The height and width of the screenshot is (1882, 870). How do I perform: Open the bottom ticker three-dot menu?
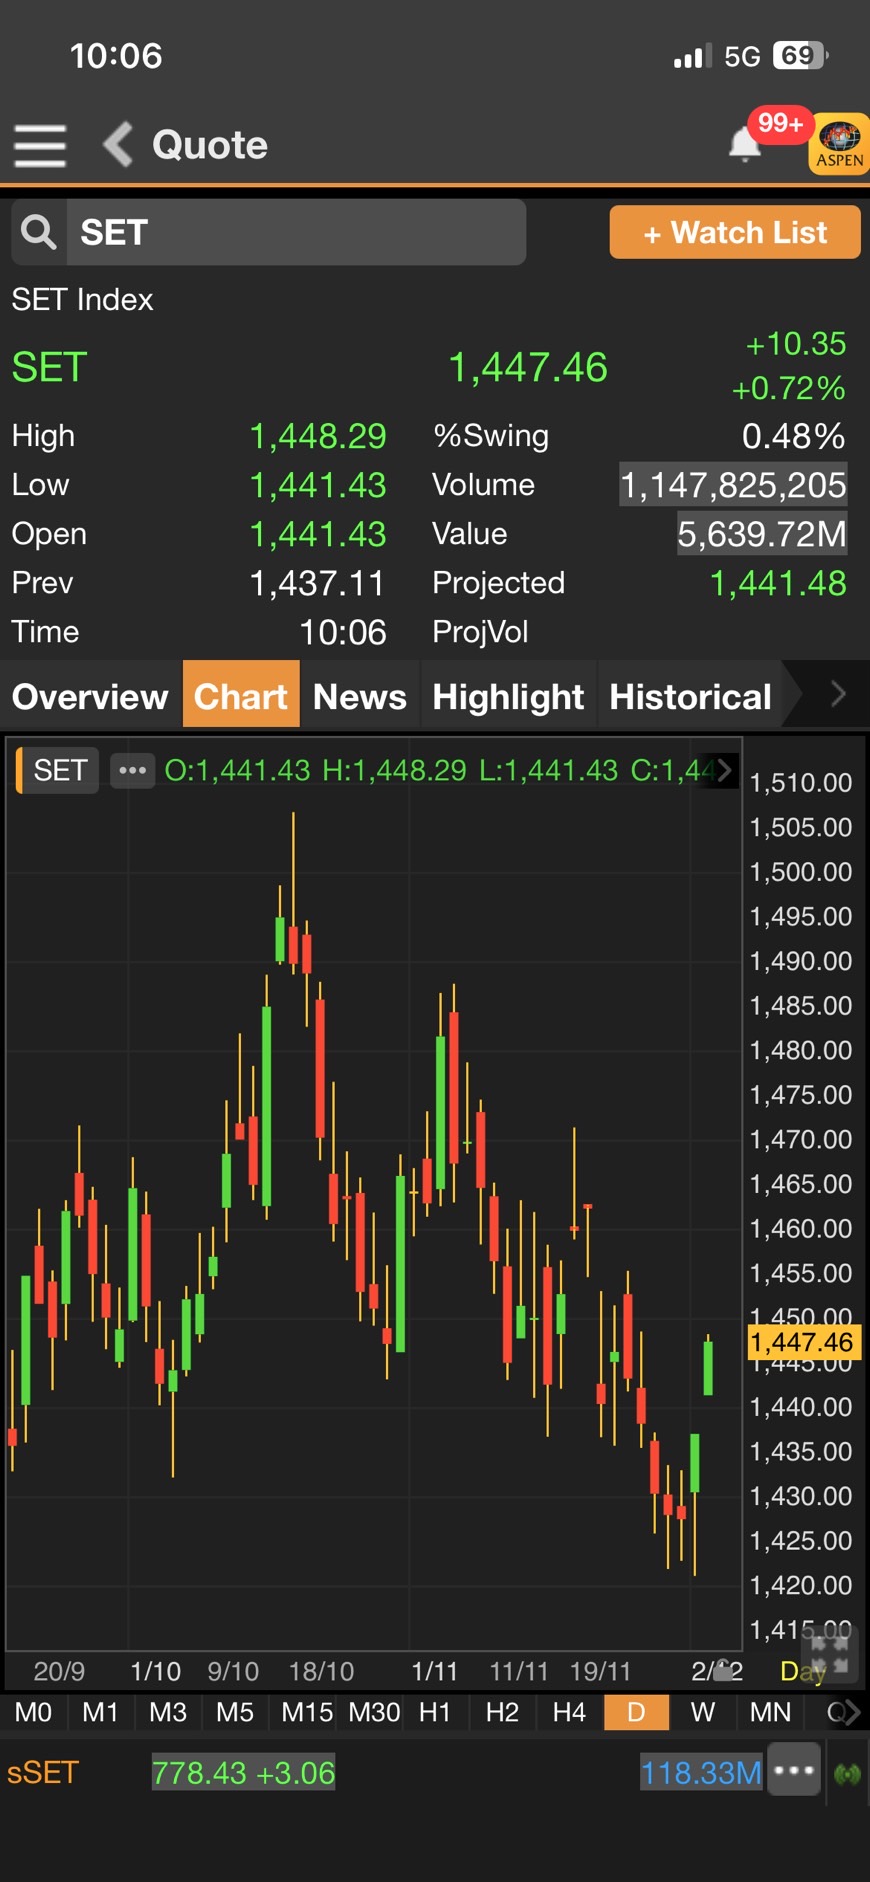[x=794, y=1770]
